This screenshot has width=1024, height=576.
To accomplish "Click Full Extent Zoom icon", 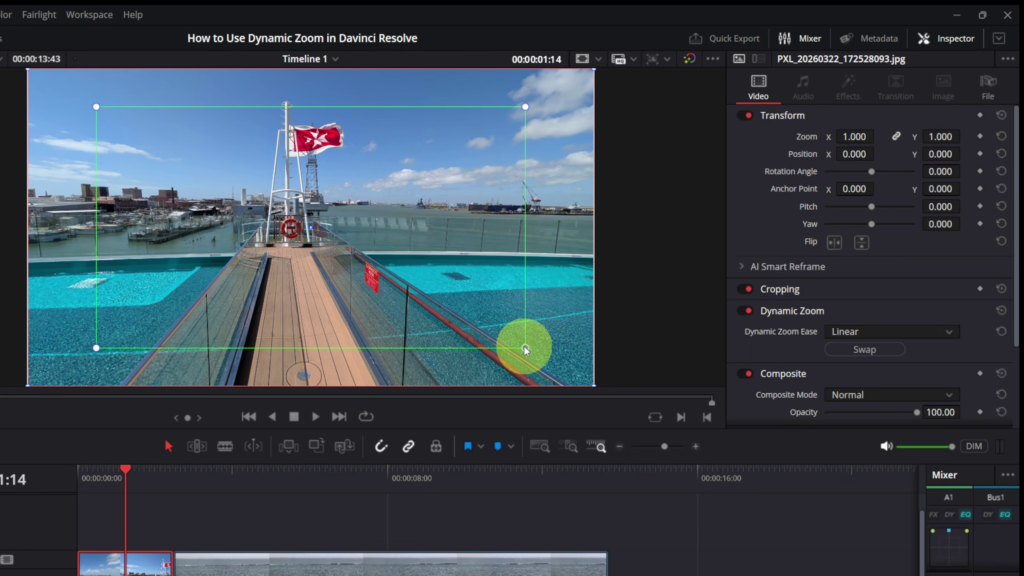I will click(x=539, y=446).
